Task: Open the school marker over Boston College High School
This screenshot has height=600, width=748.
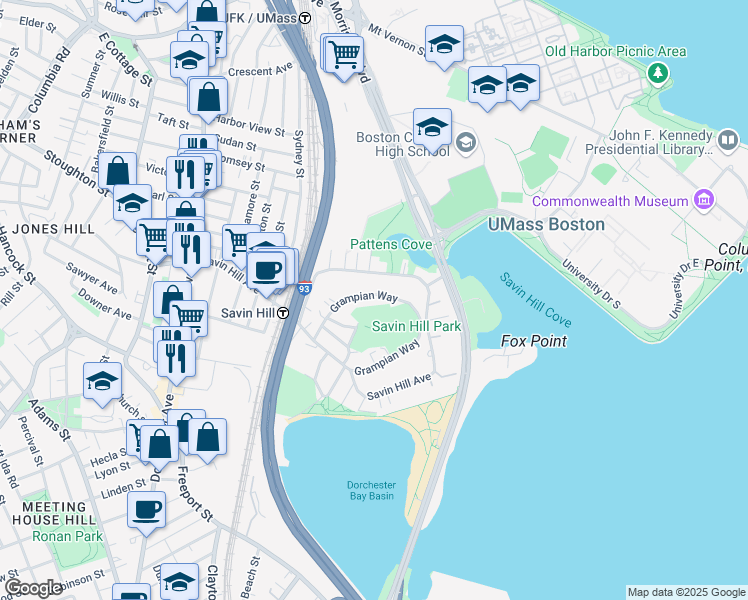Action: tap(432, 127)
